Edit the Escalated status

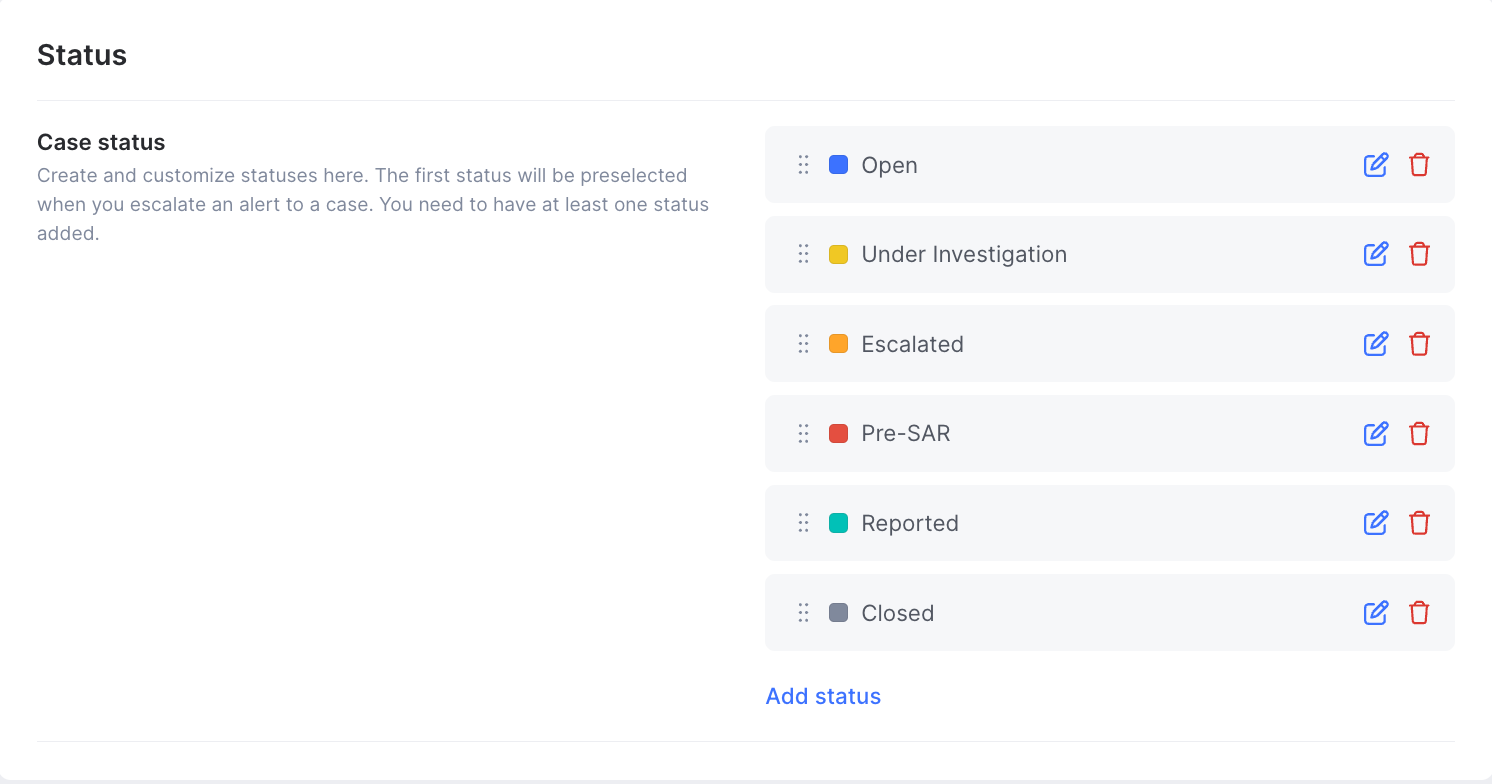click(x=1376, y=344)
